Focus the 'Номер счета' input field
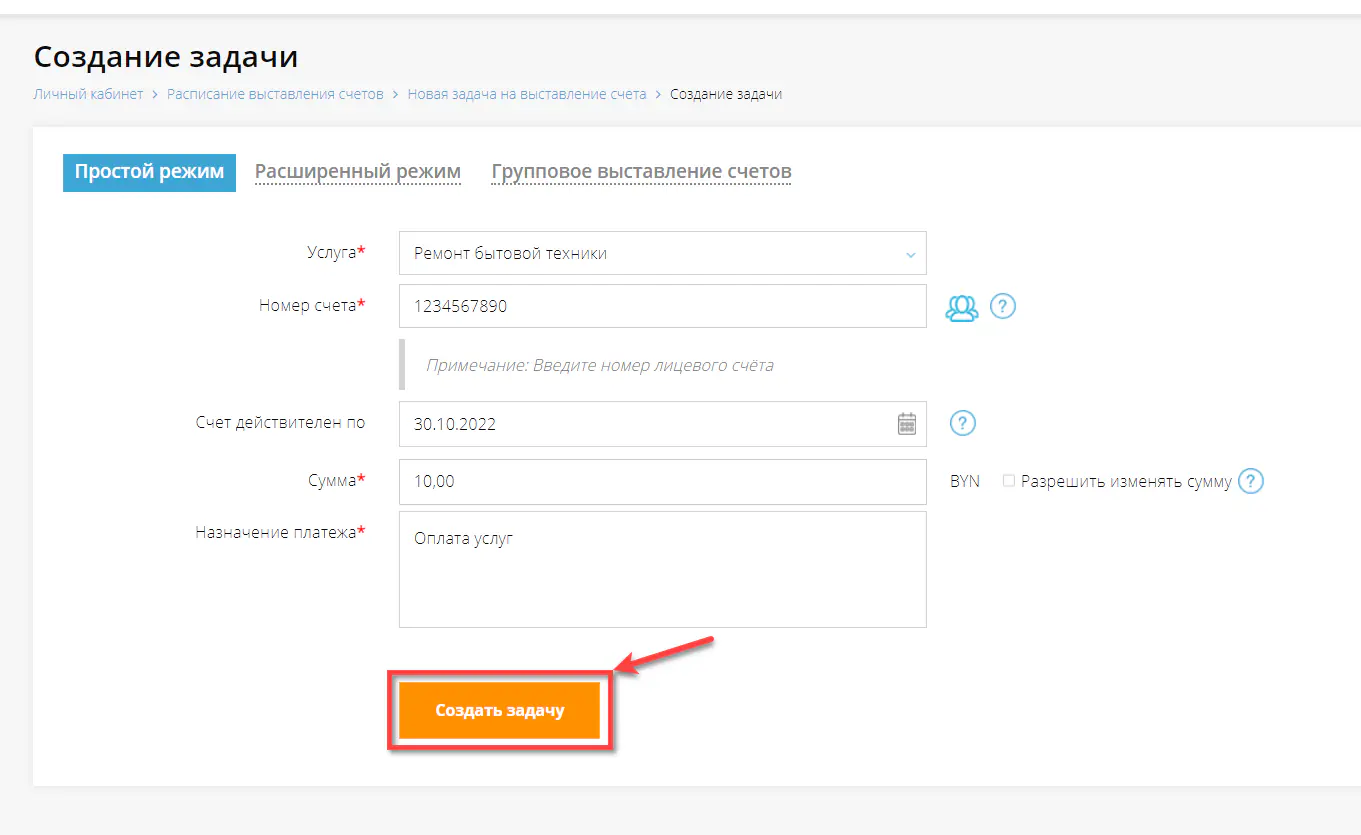The height and width of the screenshot is (835, 1361). click(x=662, y=306)
